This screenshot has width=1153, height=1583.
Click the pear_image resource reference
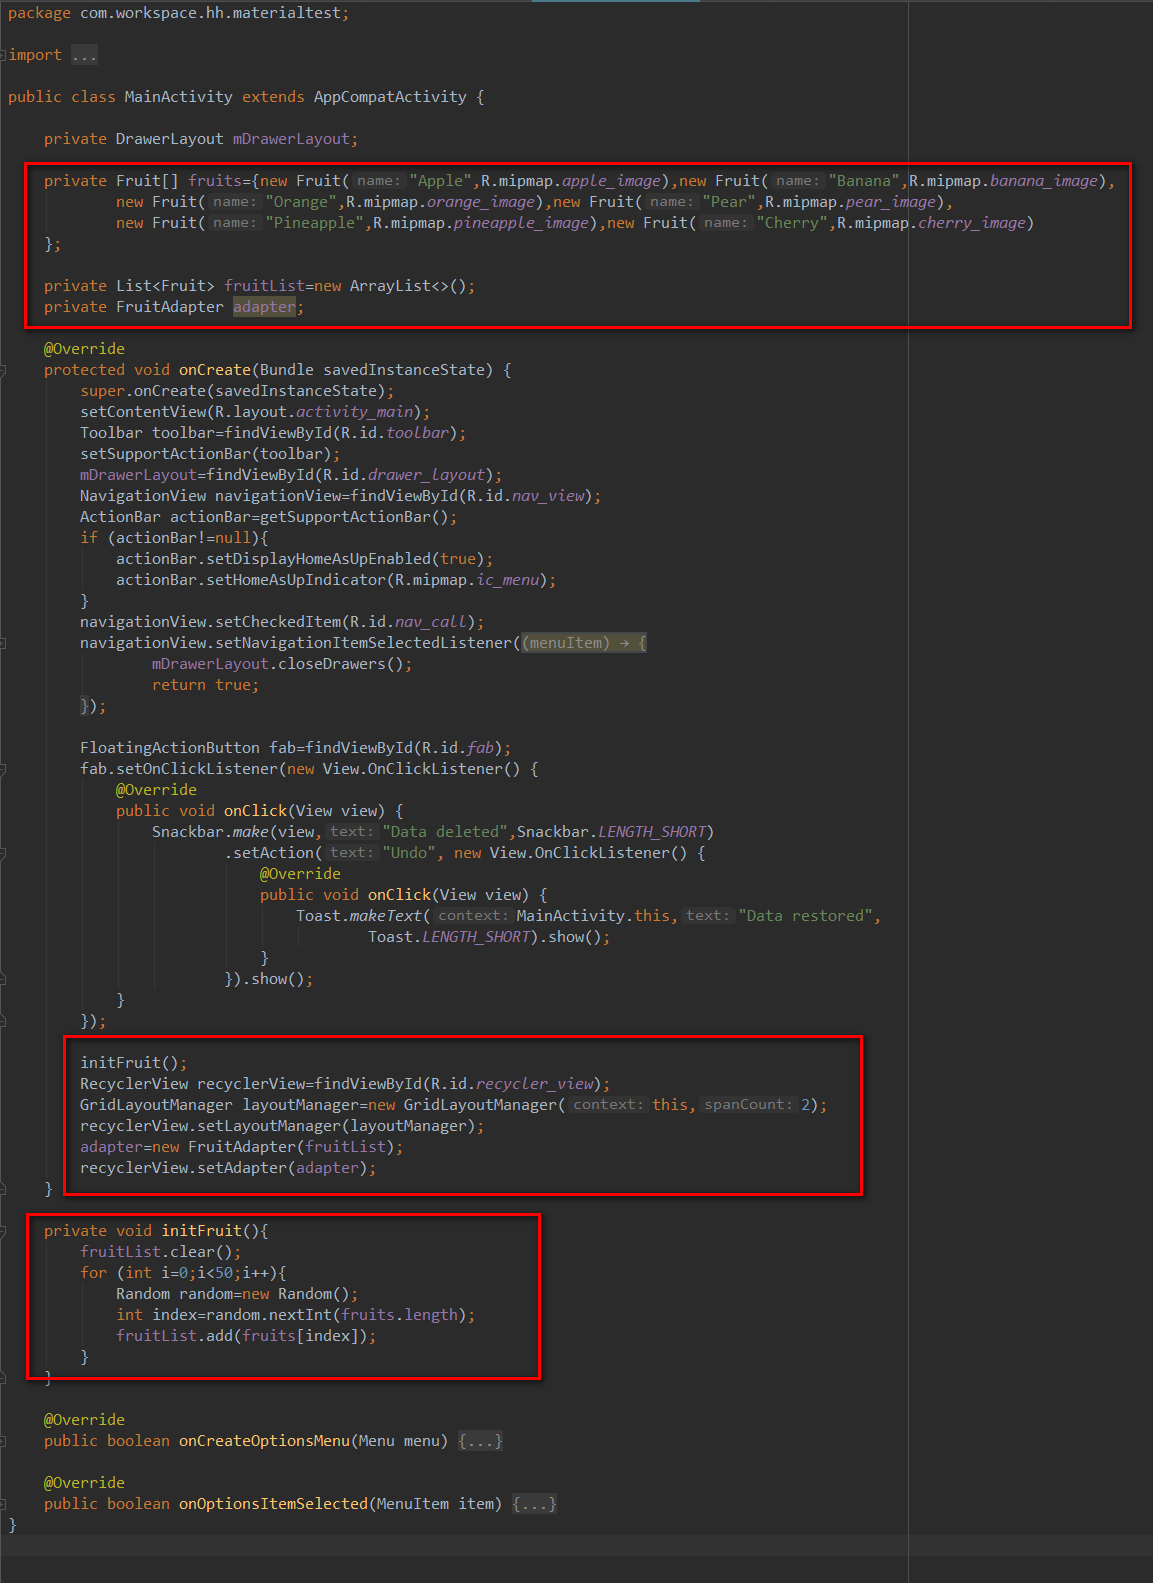point(890,202)
